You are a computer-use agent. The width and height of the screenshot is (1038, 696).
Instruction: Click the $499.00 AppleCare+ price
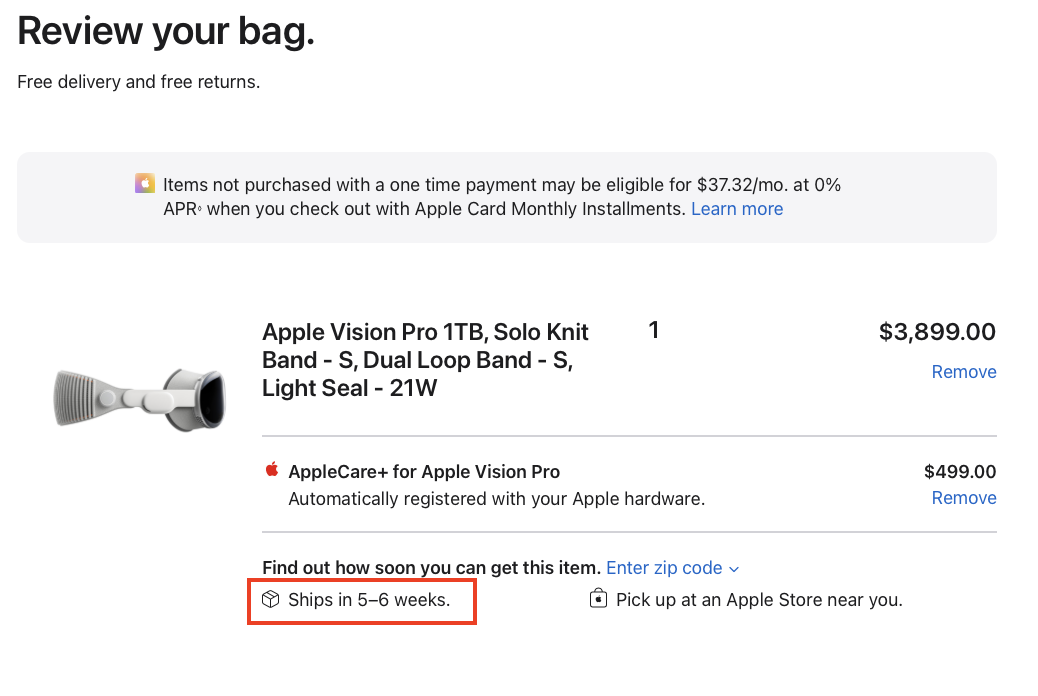960,472
